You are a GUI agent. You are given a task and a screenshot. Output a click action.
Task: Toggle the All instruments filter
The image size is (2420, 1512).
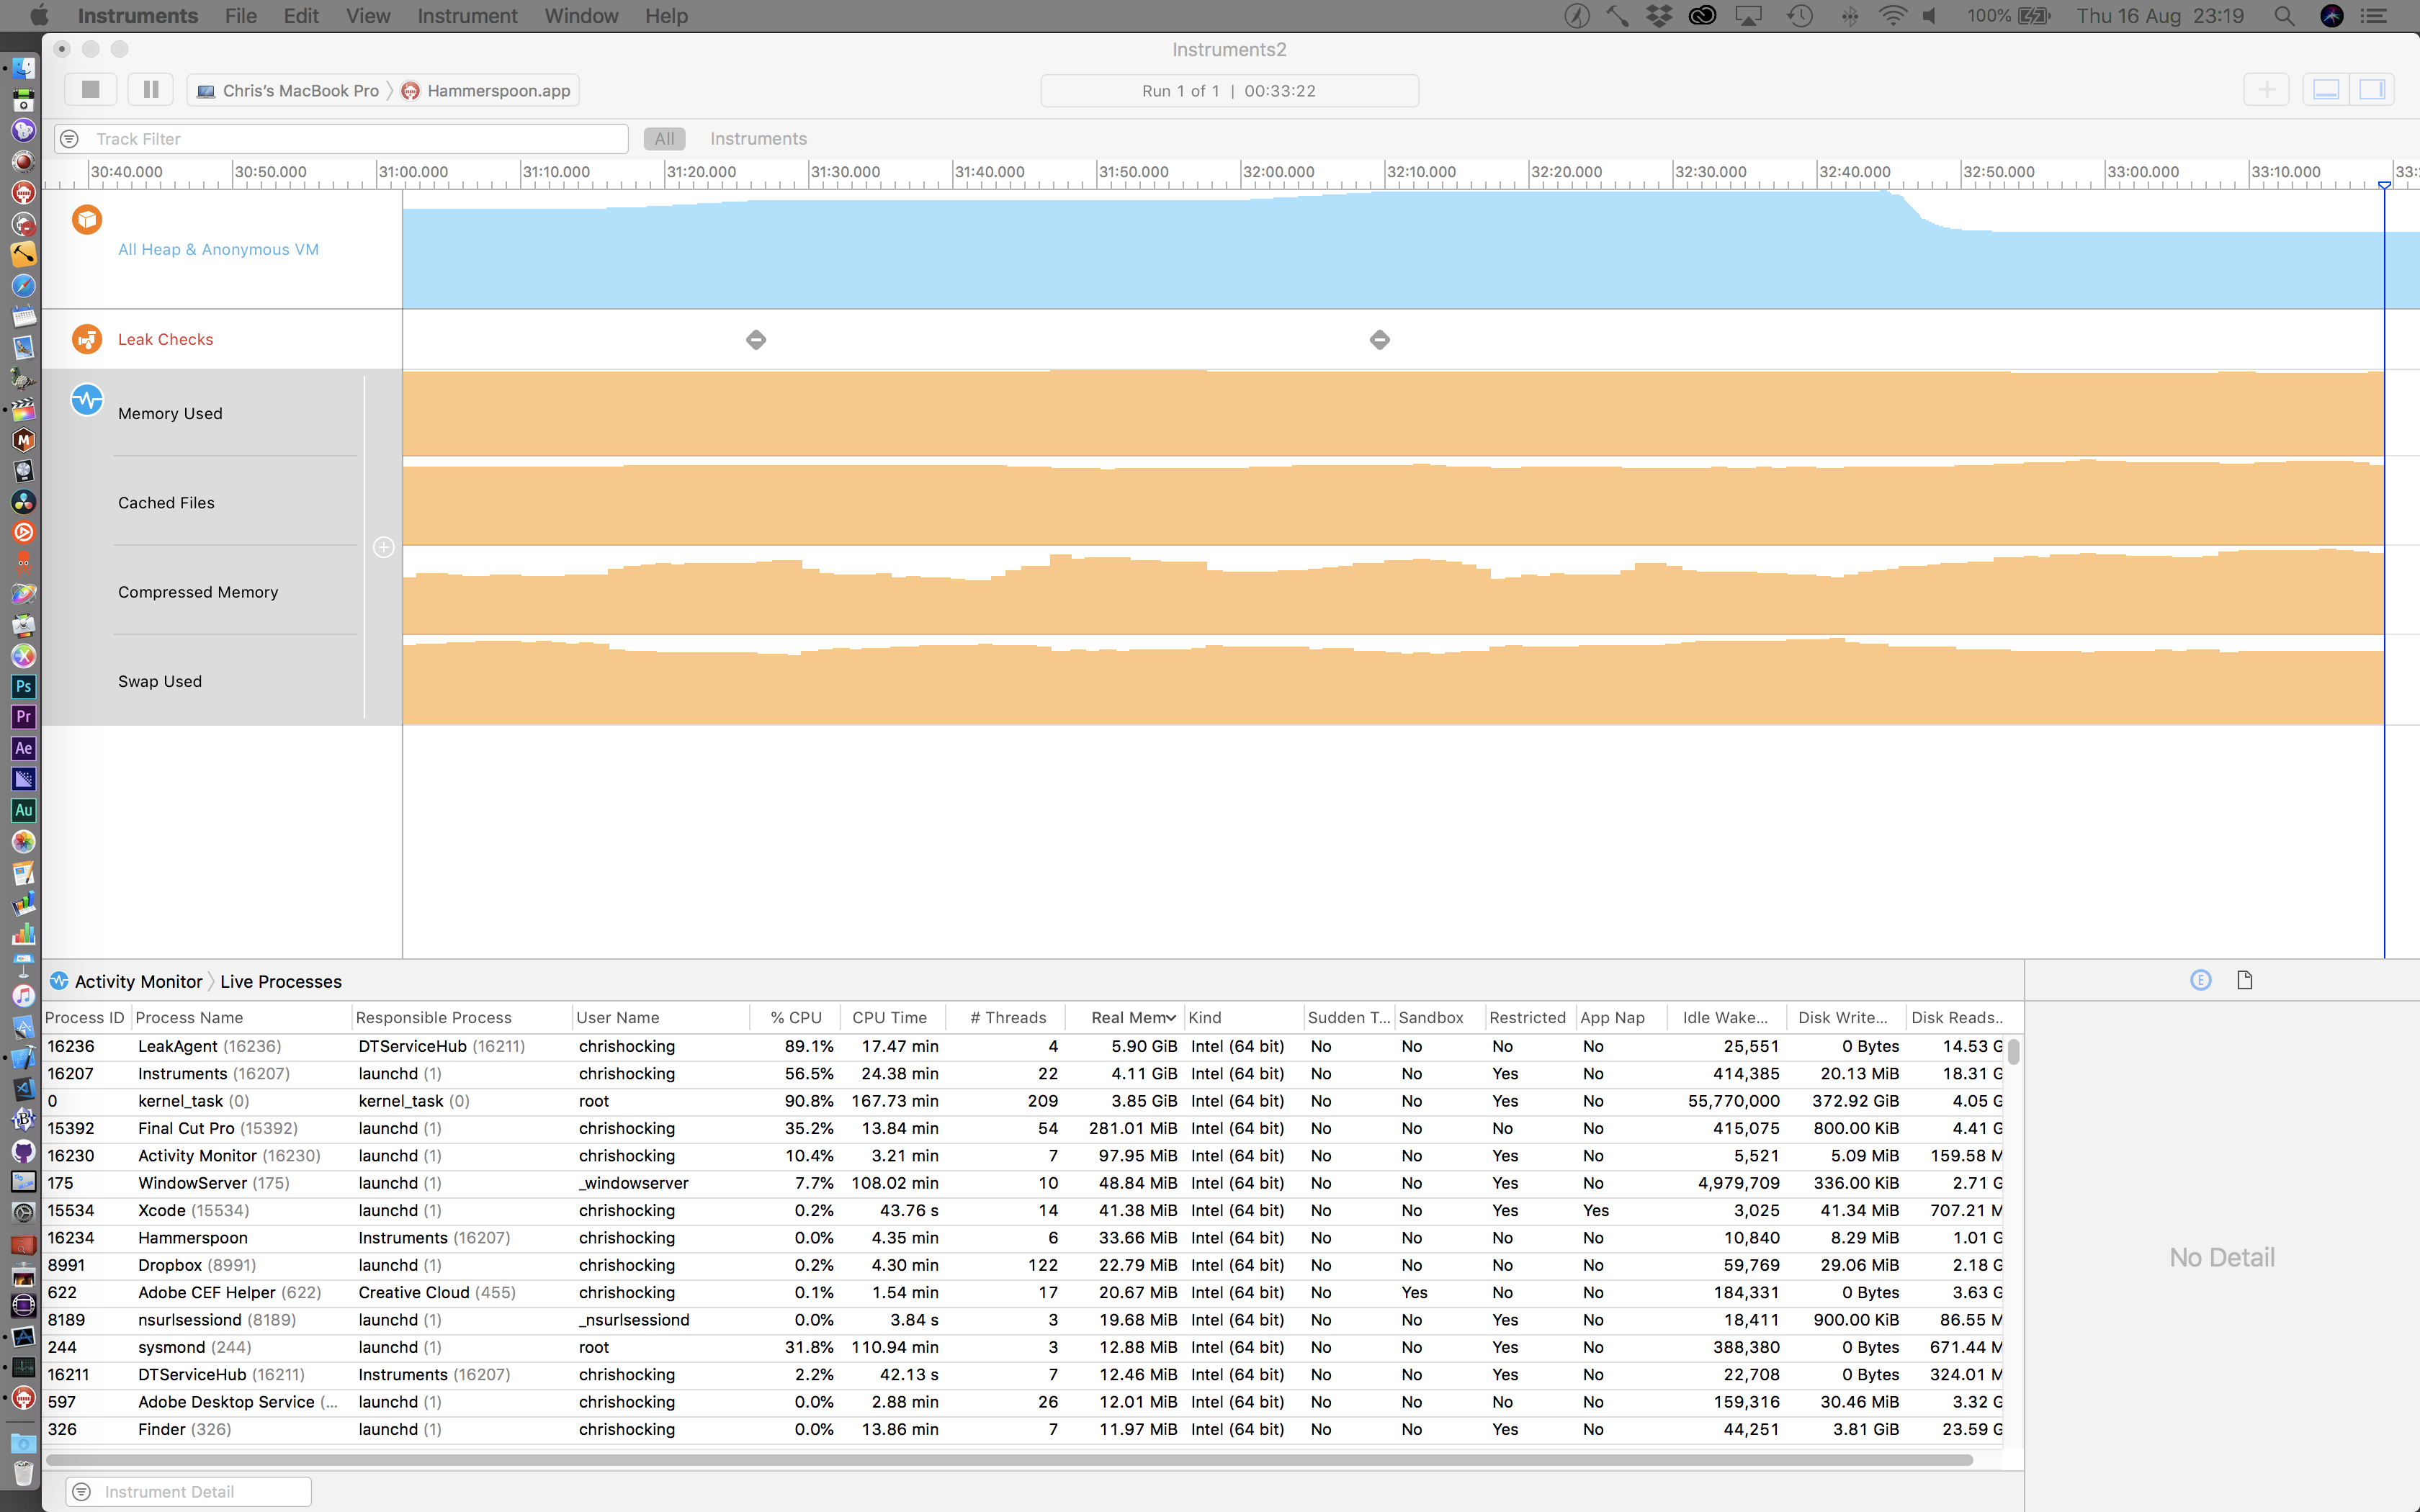[x=664, y=138]
